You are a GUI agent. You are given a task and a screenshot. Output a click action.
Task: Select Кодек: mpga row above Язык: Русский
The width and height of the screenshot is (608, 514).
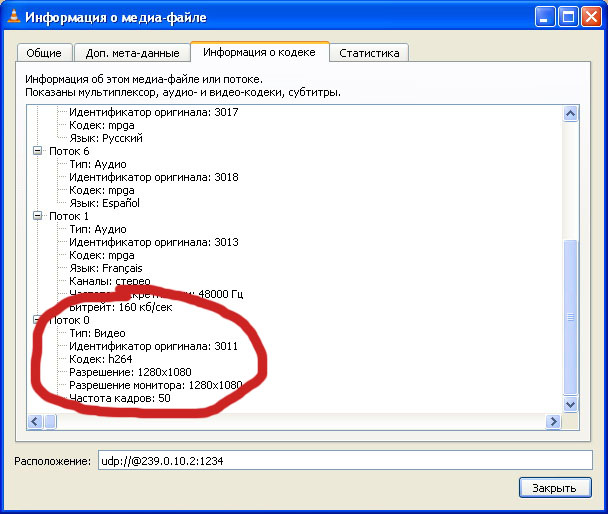click(102, 125)
